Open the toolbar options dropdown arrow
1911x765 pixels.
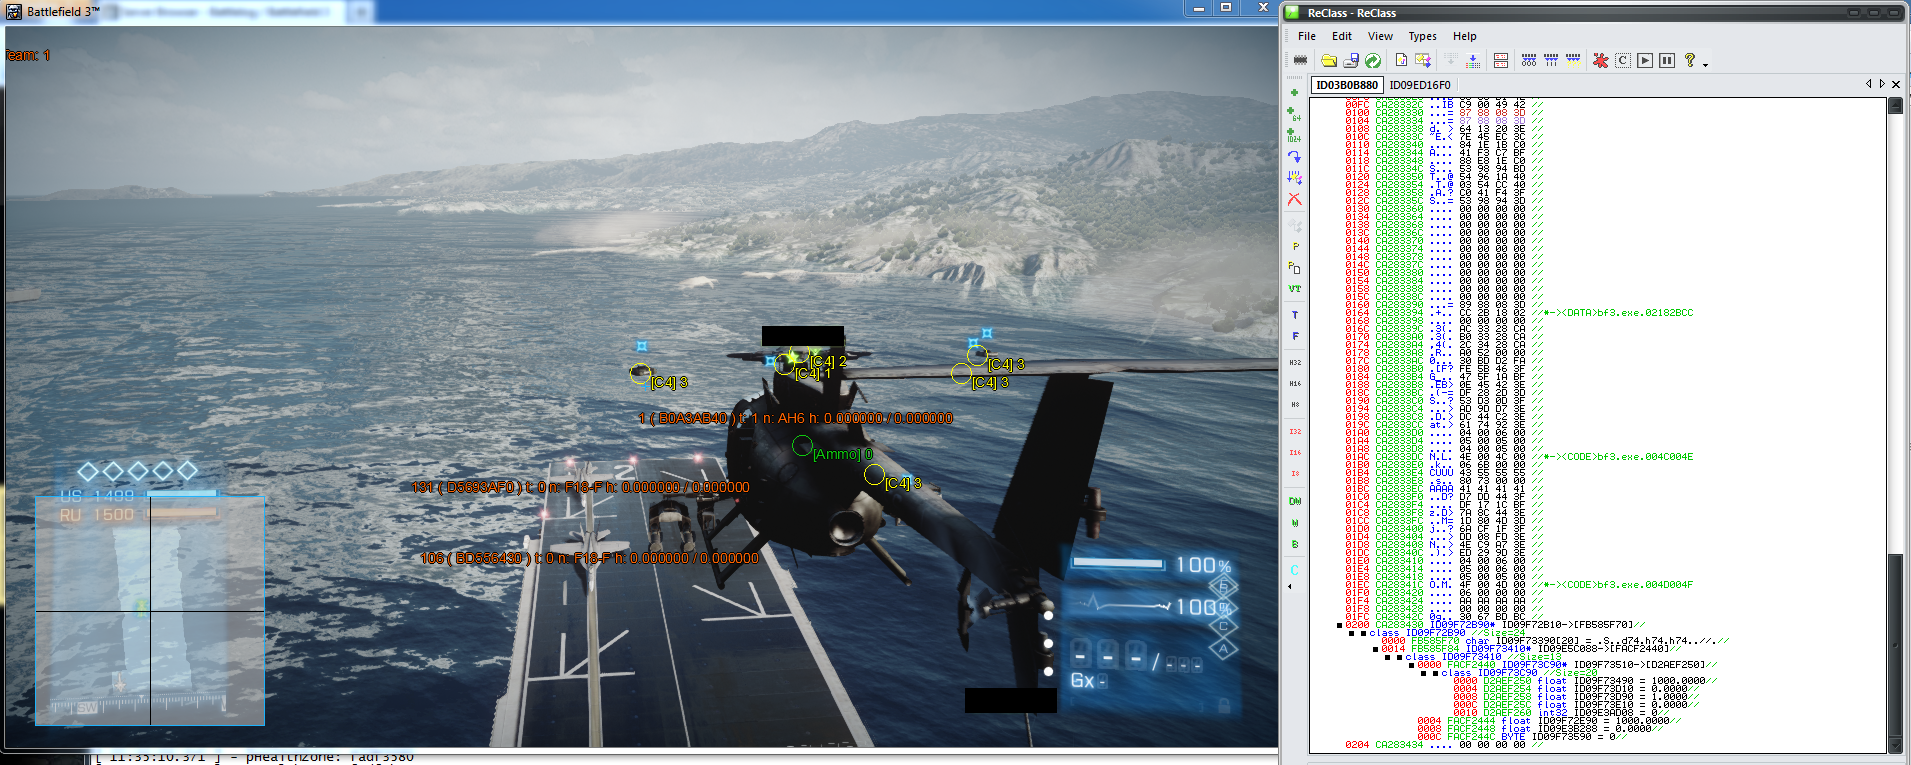pos(1705,64)
